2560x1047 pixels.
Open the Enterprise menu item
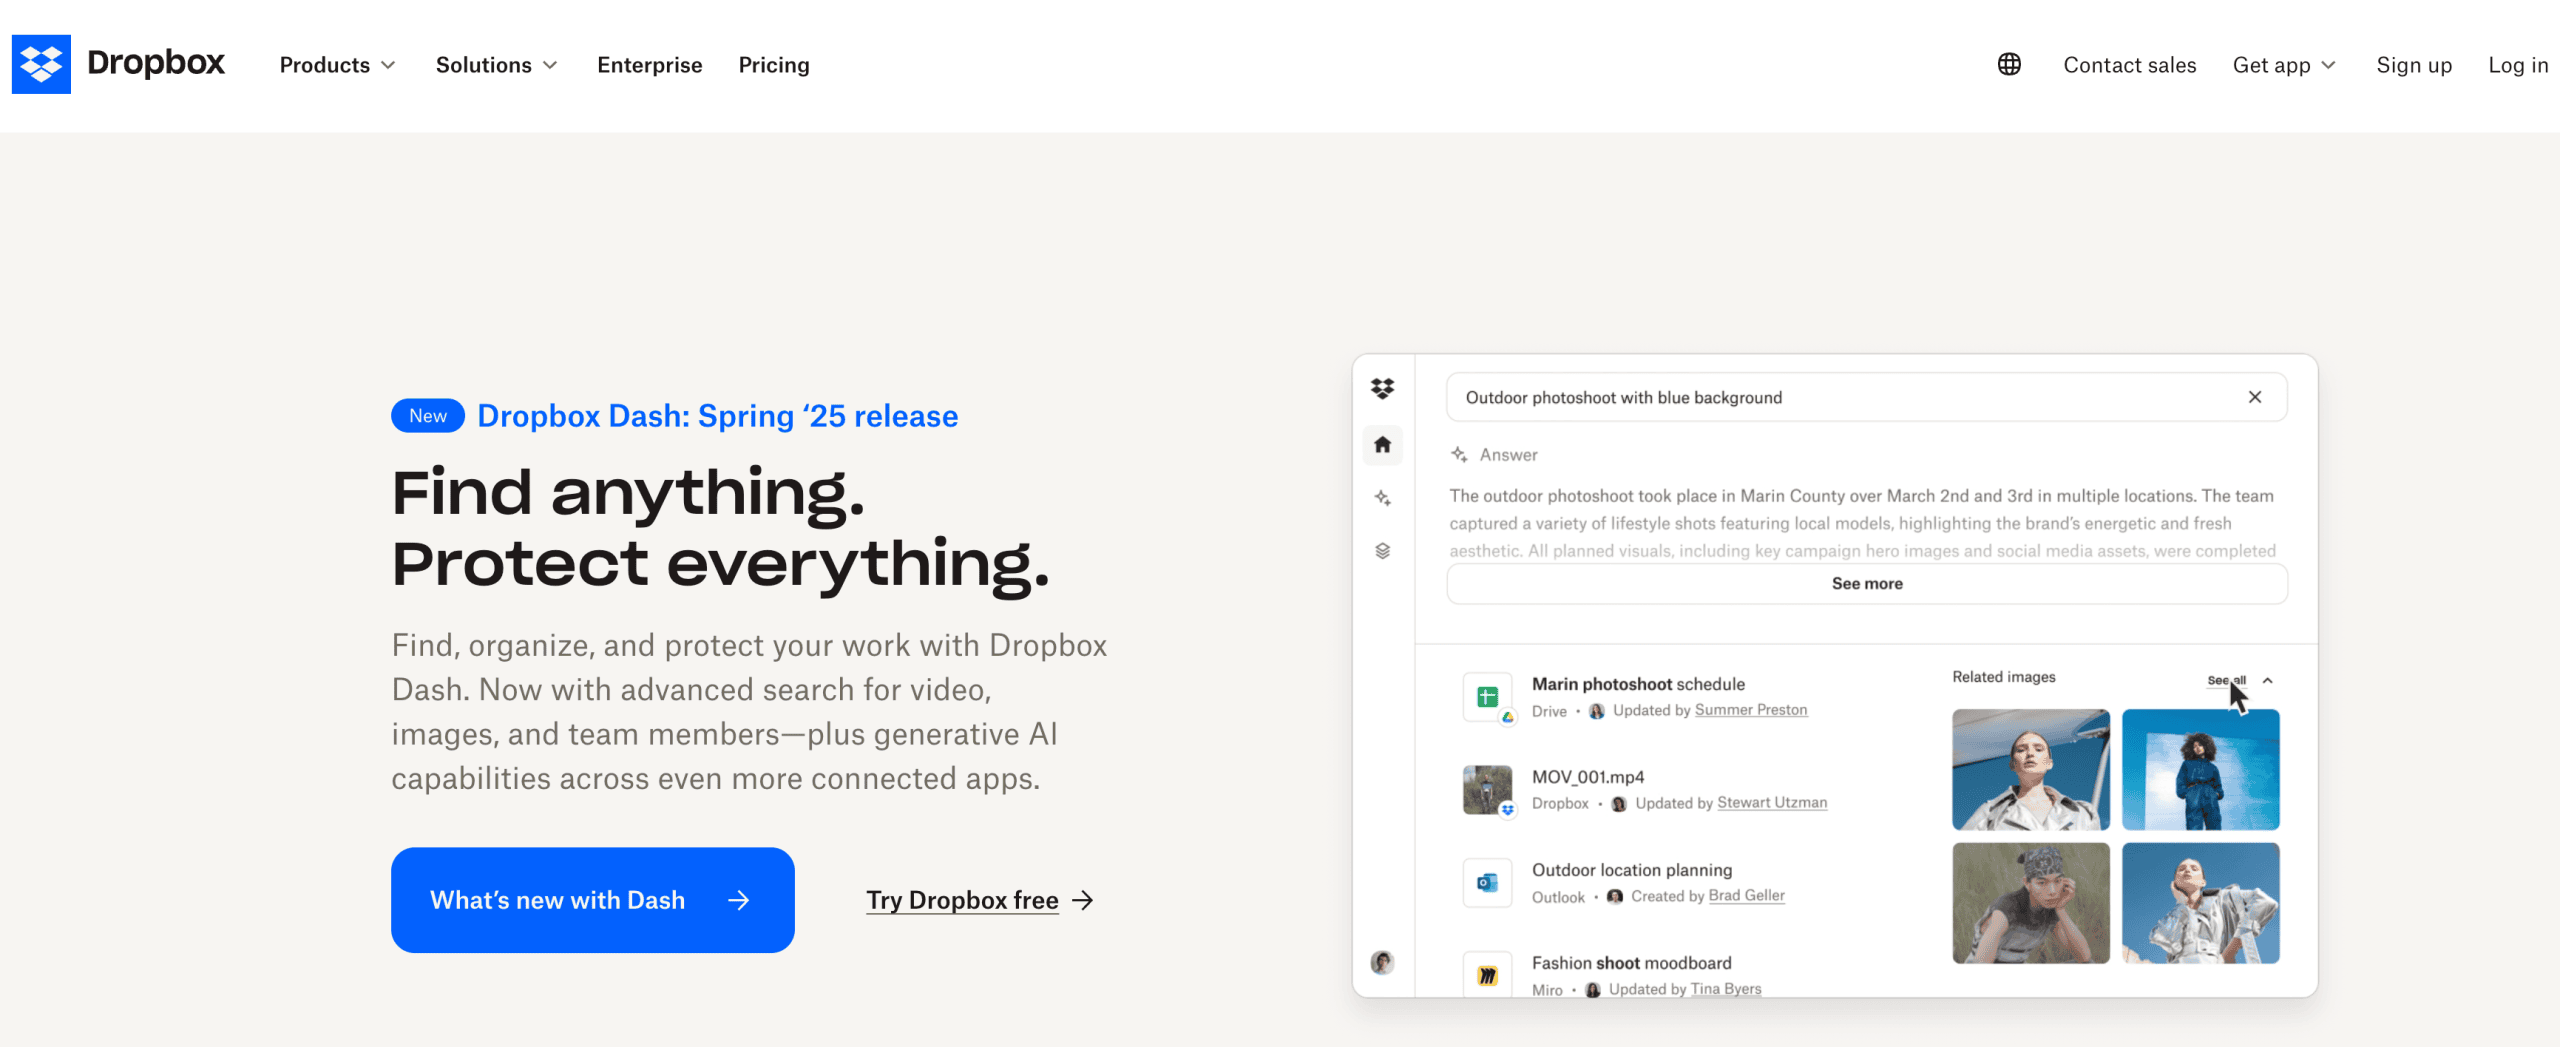pyautogui.click(x=650, y=65)
